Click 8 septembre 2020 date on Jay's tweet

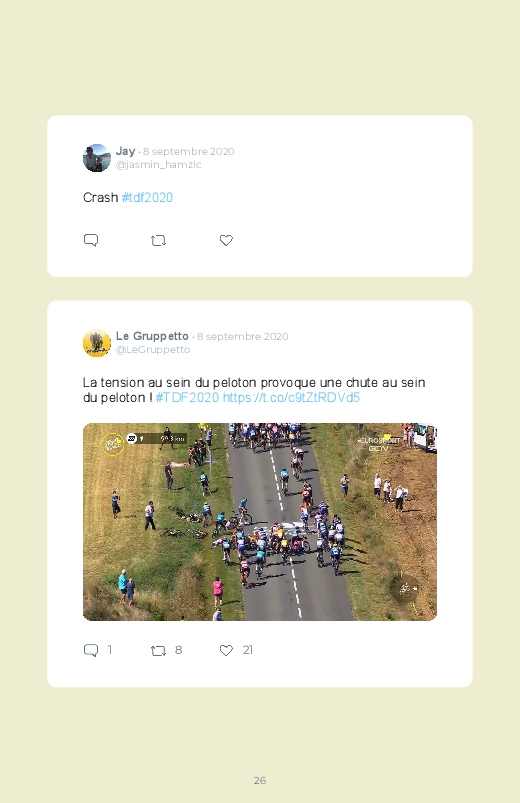(189, 152)
